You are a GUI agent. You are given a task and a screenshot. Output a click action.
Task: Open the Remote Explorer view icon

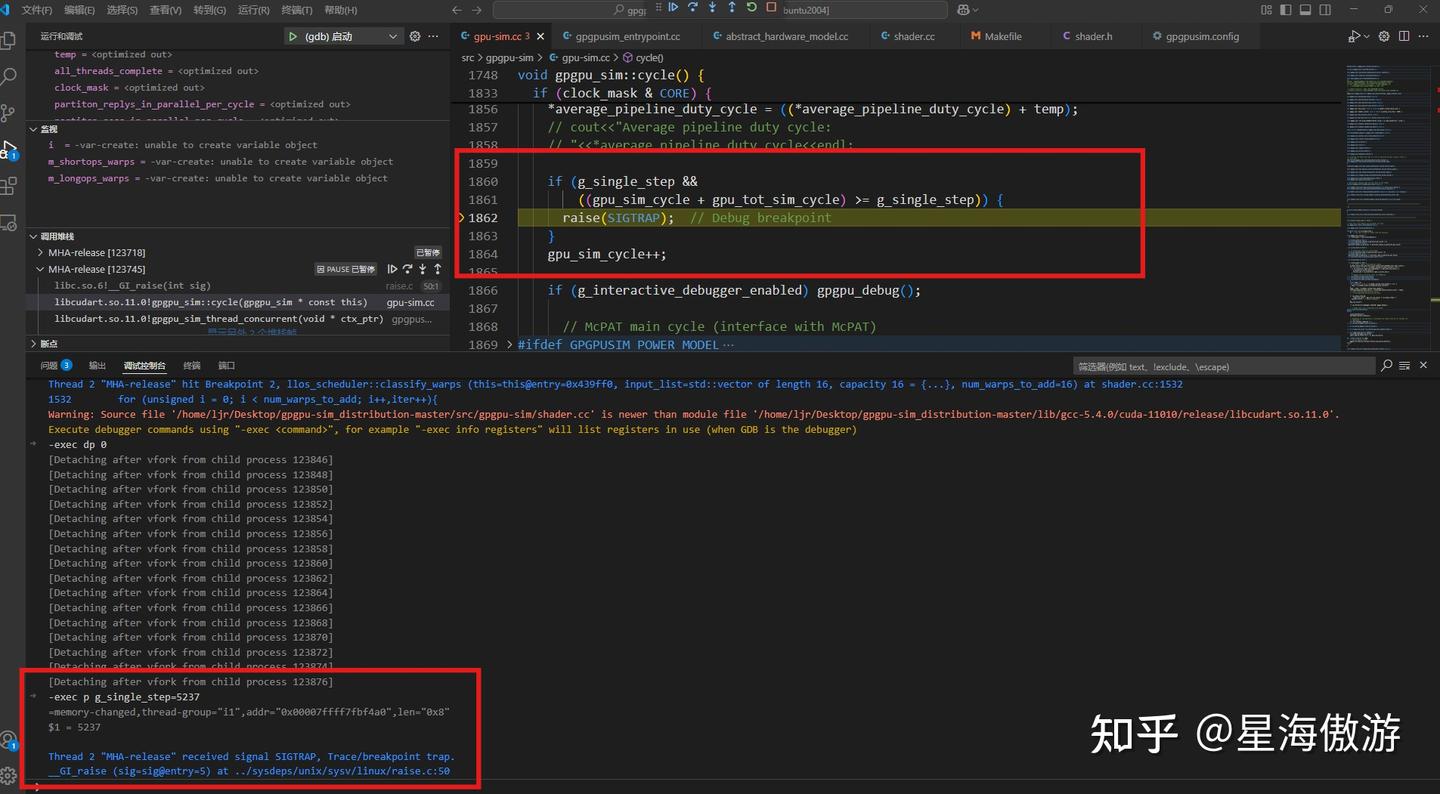[8, 222]
